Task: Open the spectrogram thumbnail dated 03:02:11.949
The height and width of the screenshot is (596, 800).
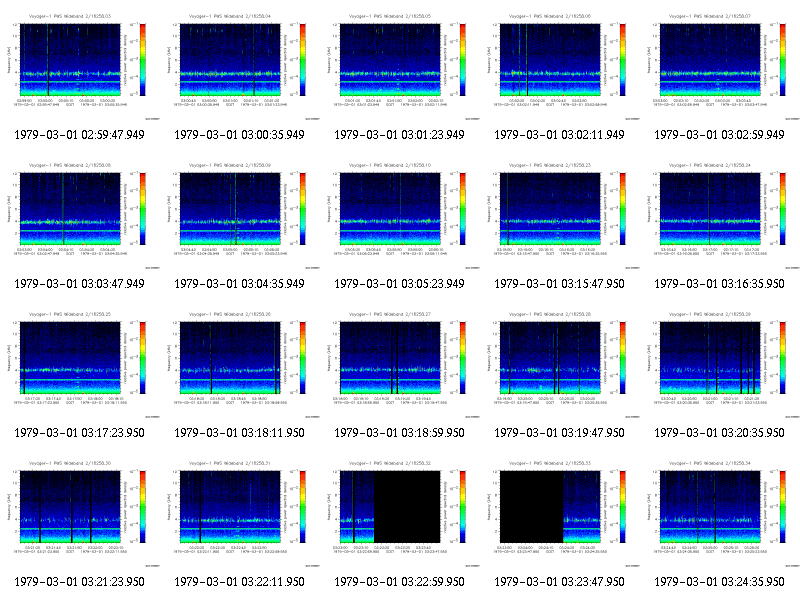Action: click(x=560, y=65)
